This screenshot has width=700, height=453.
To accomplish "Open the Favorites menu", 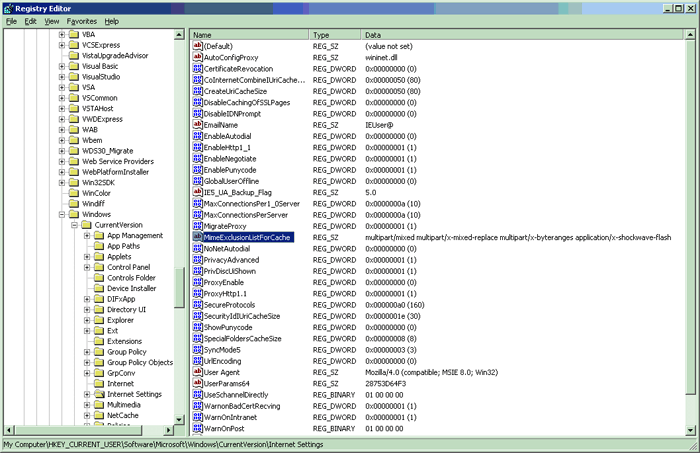I will (82, 21).
